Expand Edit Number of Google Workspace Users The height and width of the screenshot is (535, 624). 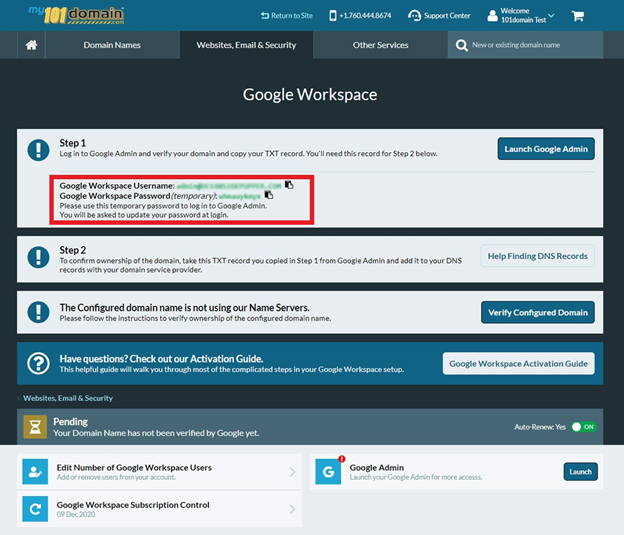[292, 472]
